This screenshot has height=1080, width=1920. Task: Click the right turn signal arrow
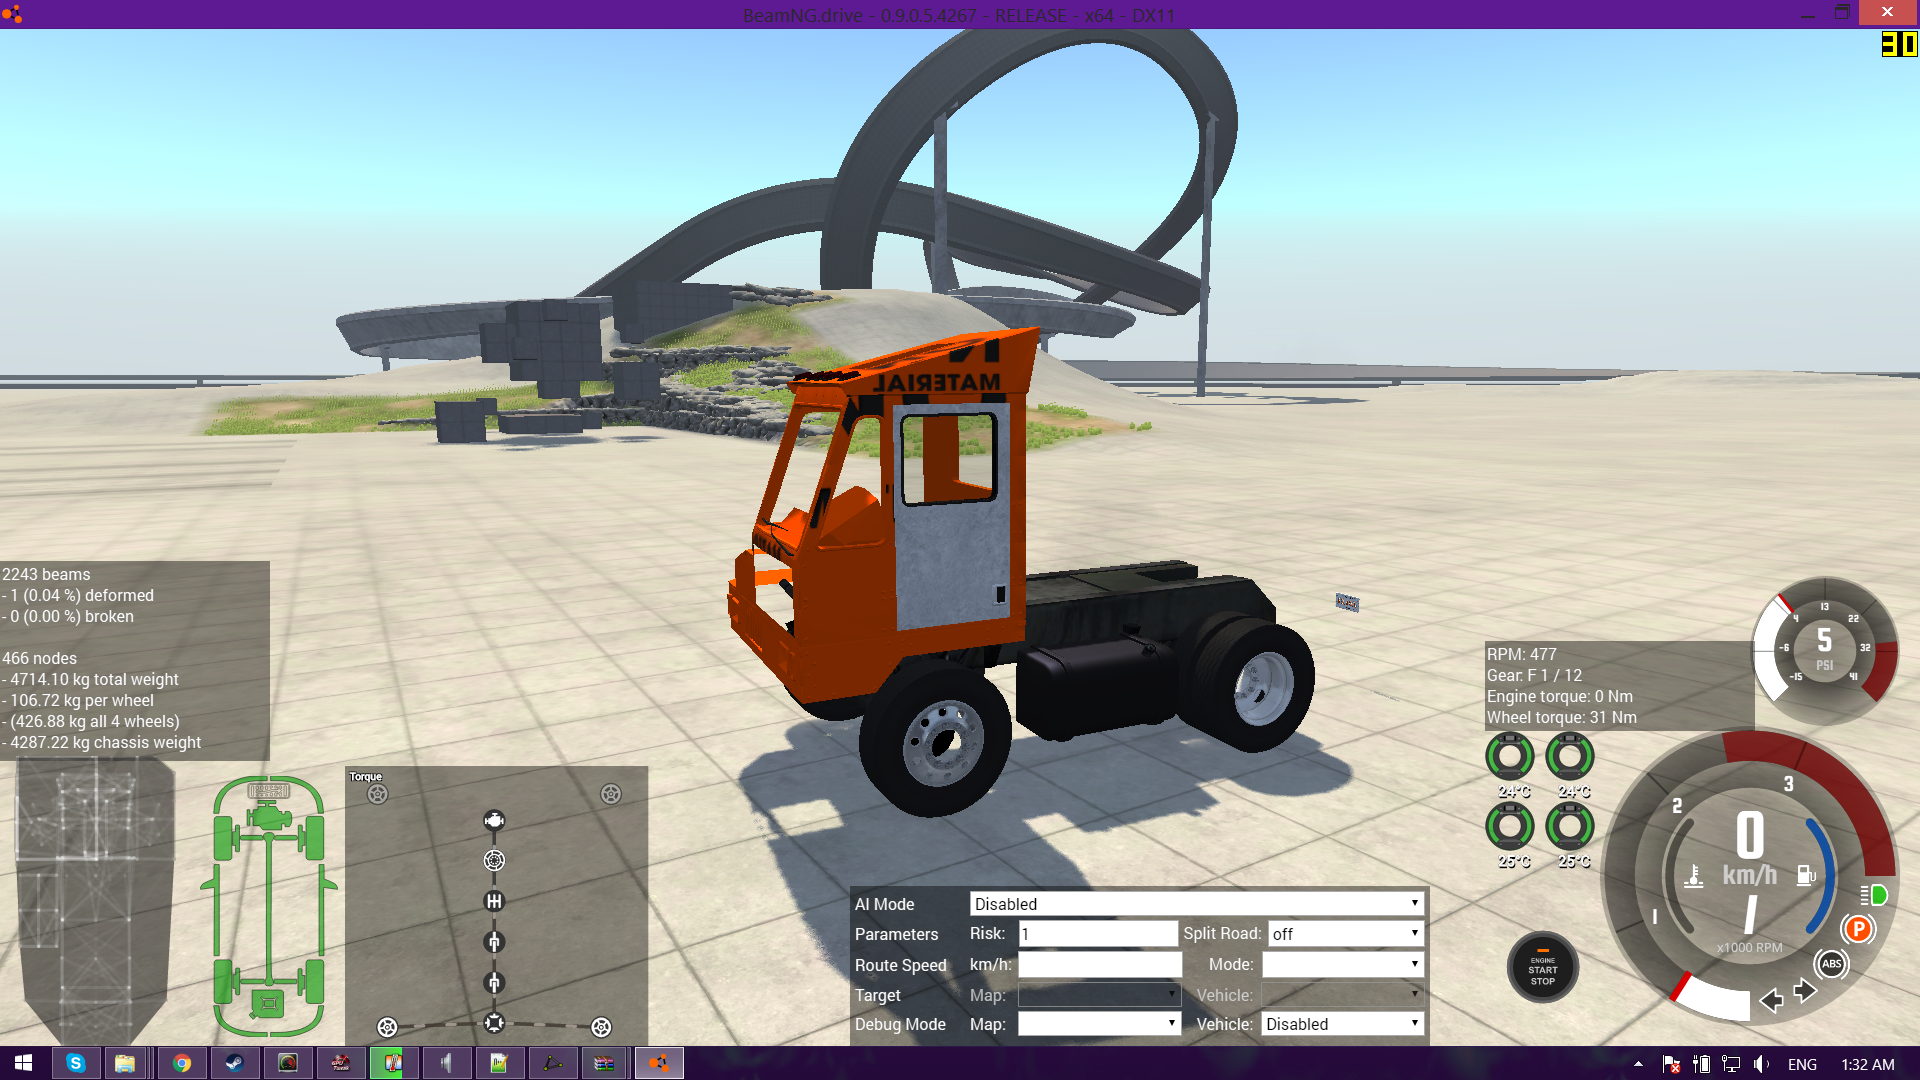coord(1805,990)
